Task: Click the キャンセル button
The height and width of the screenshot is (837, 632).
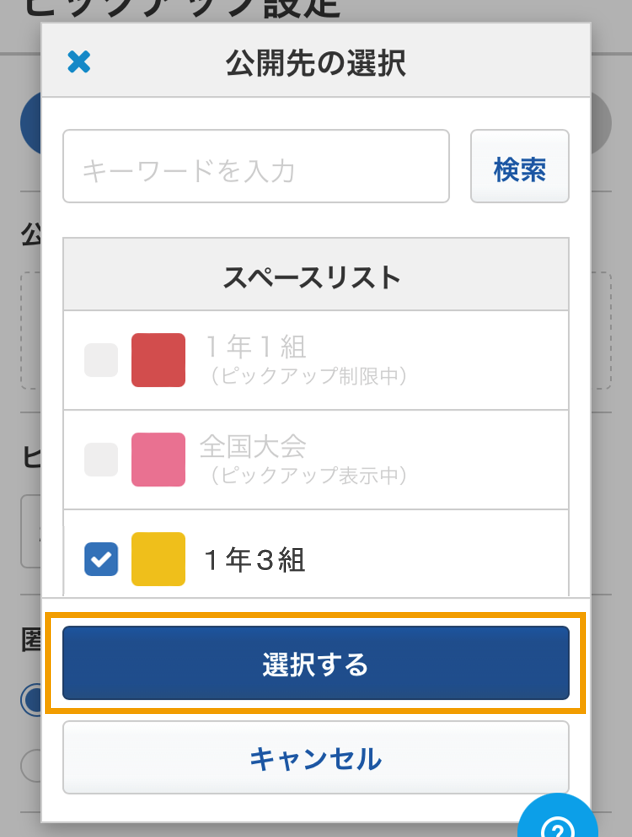Action: pyautogui.click(x=316, y=757)
